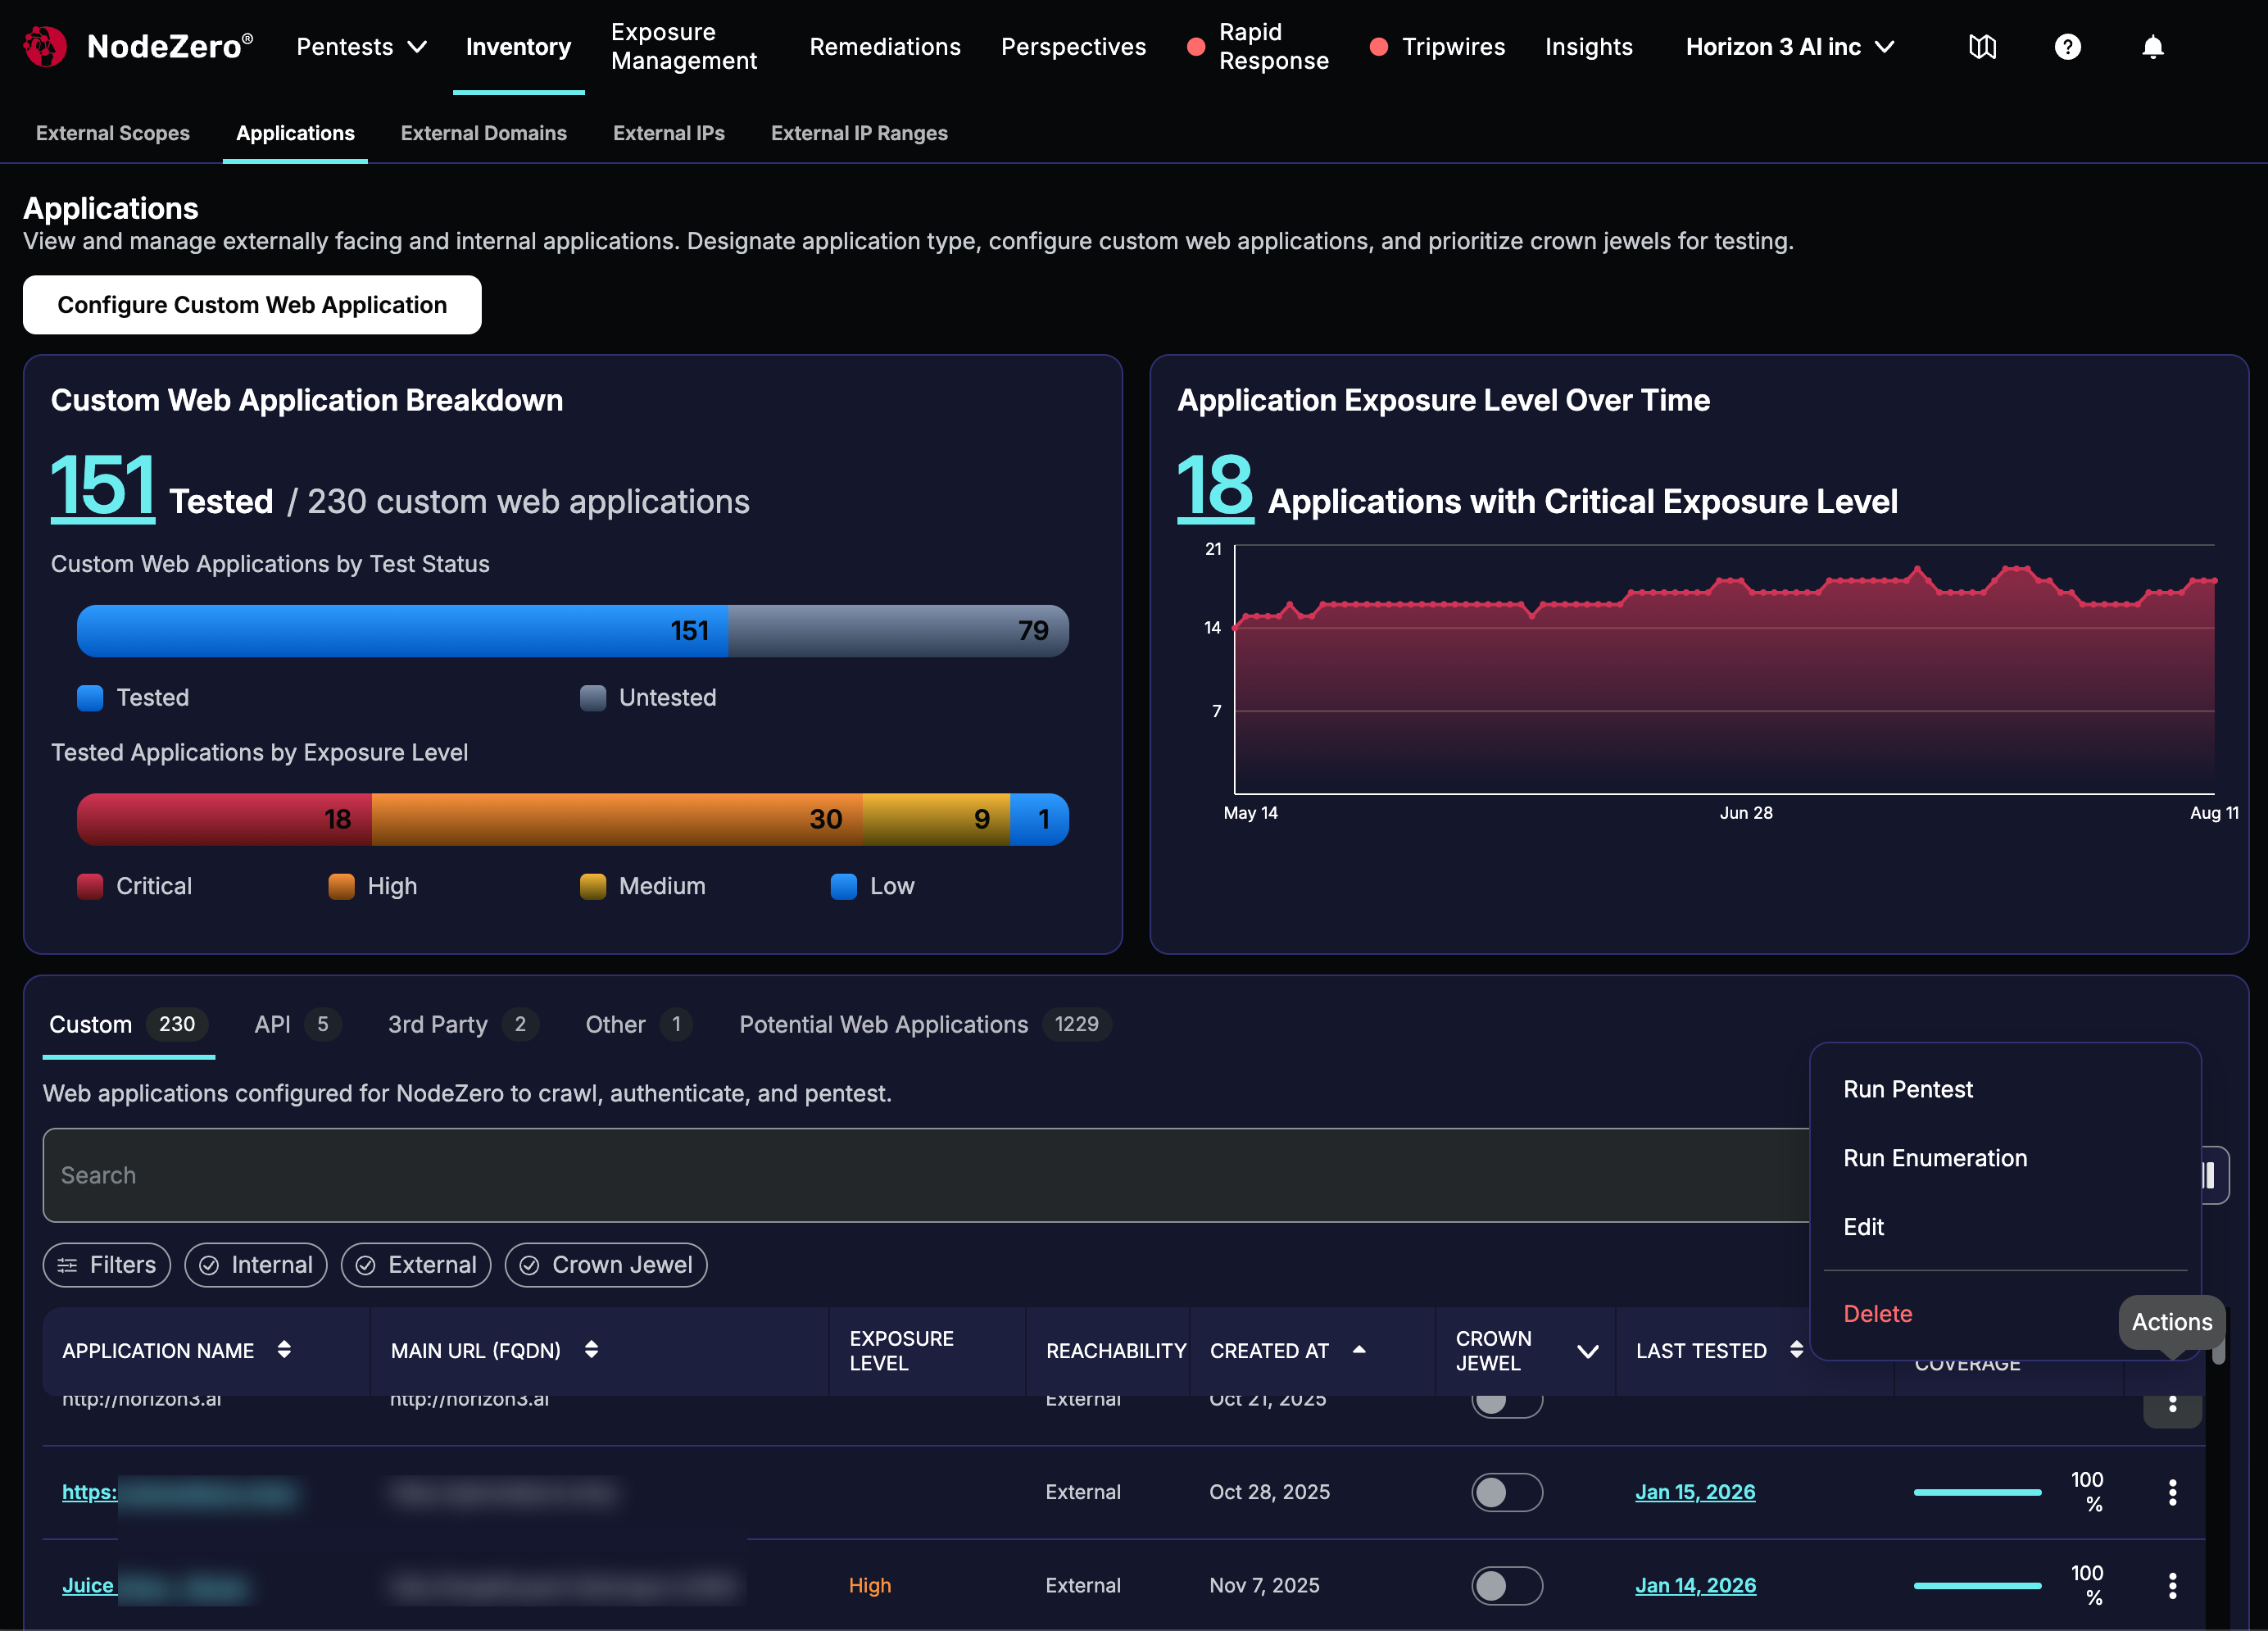Open Exposure Management page

pyautogui.click(x=684, y=47)
